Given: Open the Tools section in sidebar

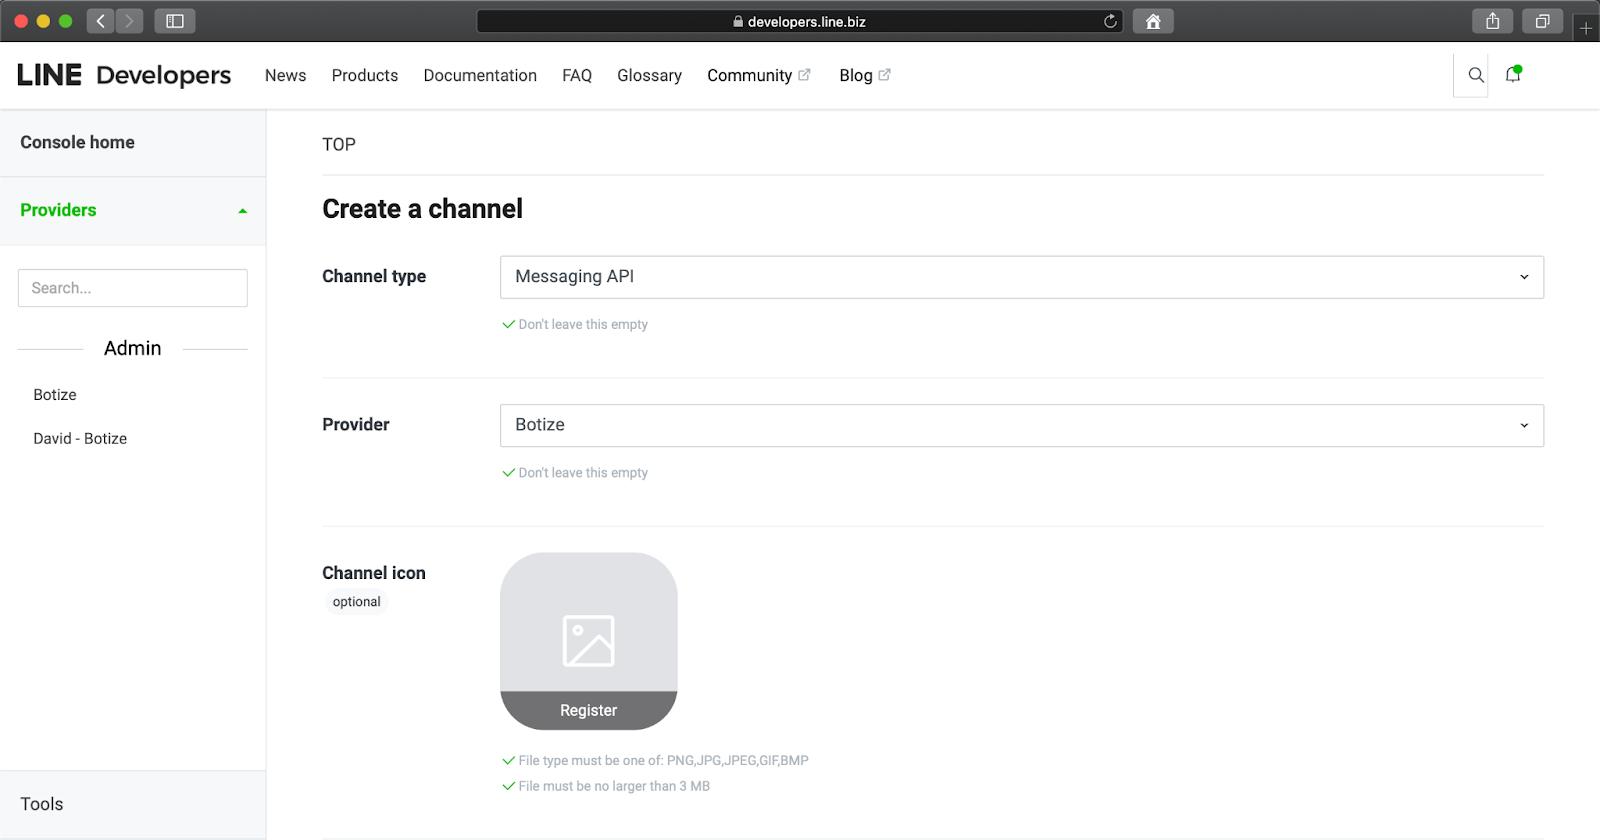Looking at the screenshot, I should coord(133,804).
